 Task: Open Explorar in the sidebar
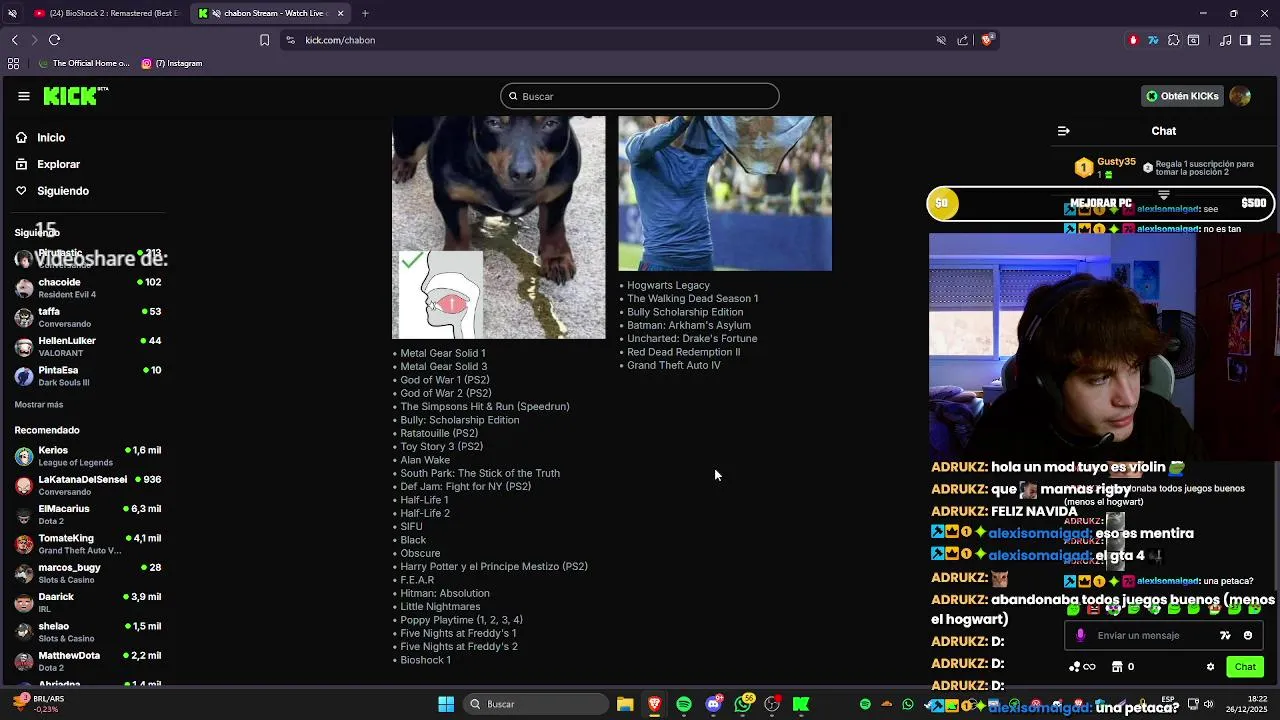[x=58, y=164]
